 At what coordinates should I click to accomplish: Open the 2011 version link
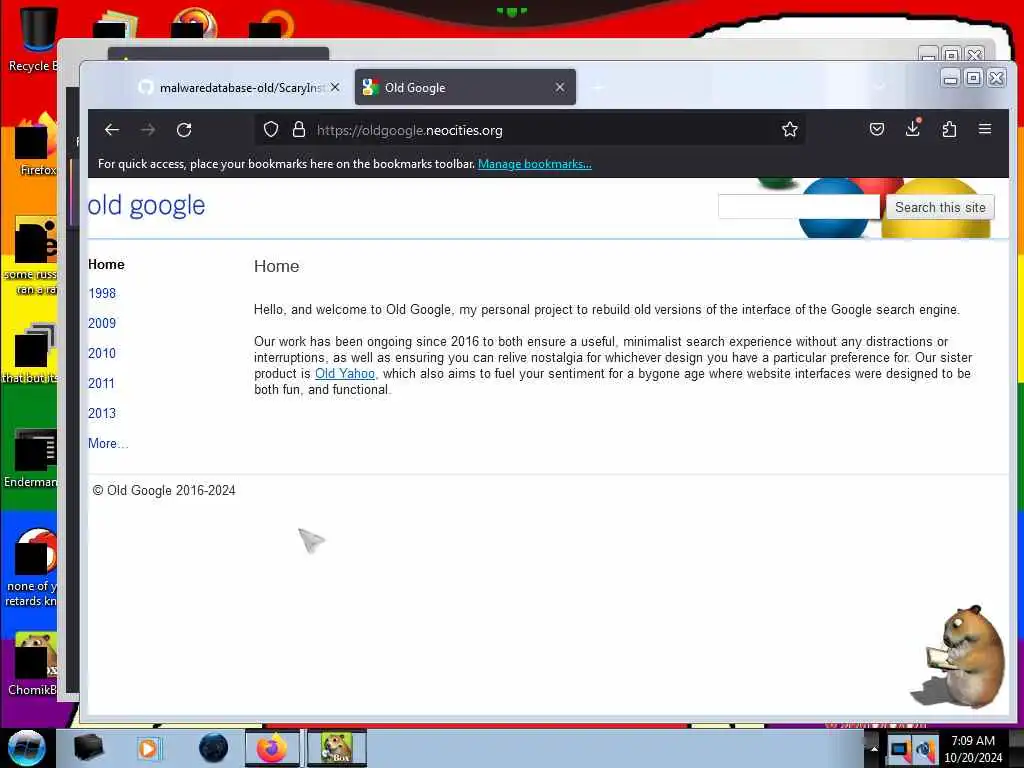101,383
